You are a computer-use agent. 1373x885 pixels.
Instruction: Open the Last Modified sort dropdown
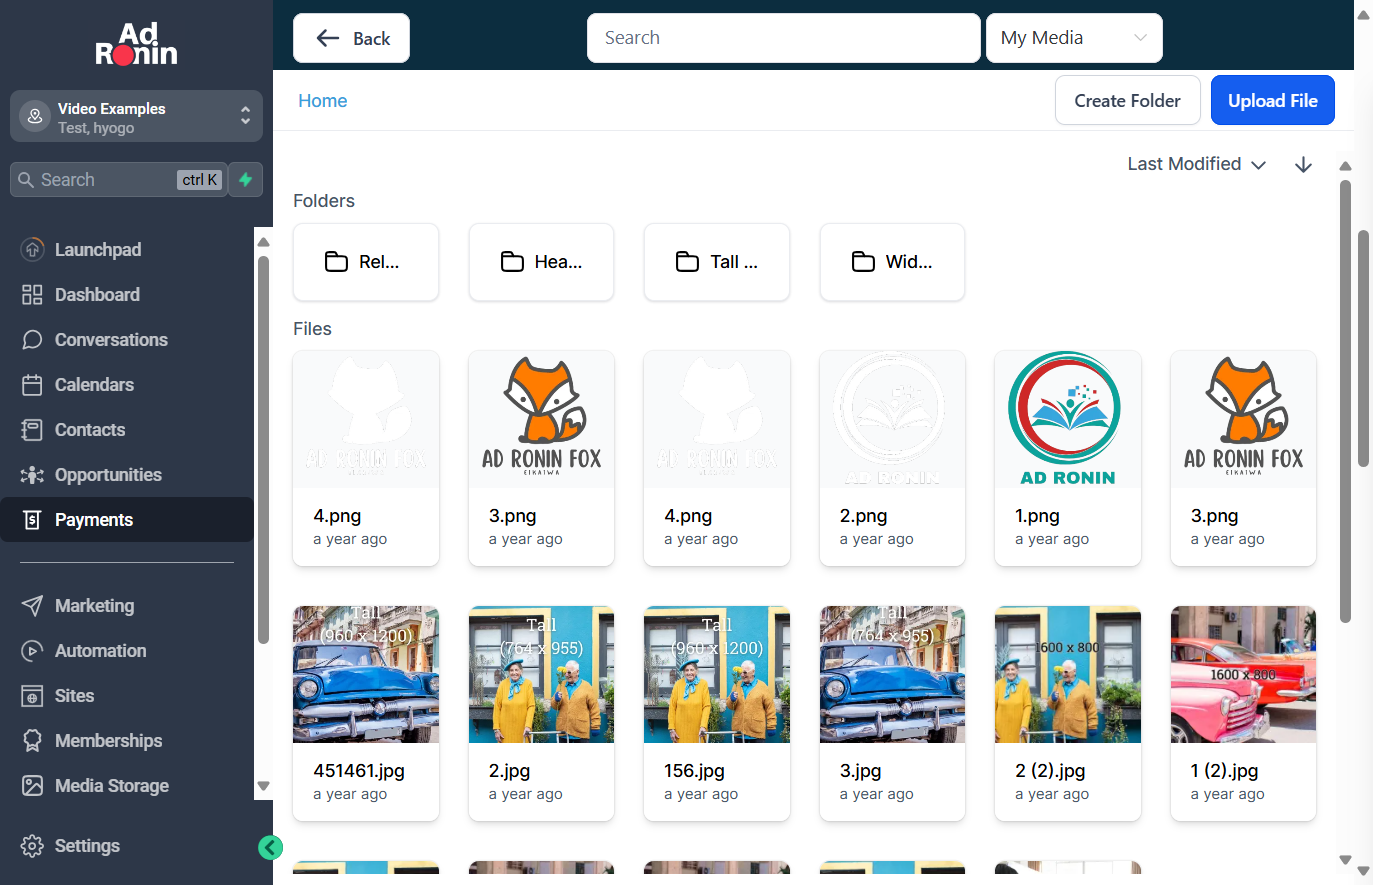point(1196,164)
